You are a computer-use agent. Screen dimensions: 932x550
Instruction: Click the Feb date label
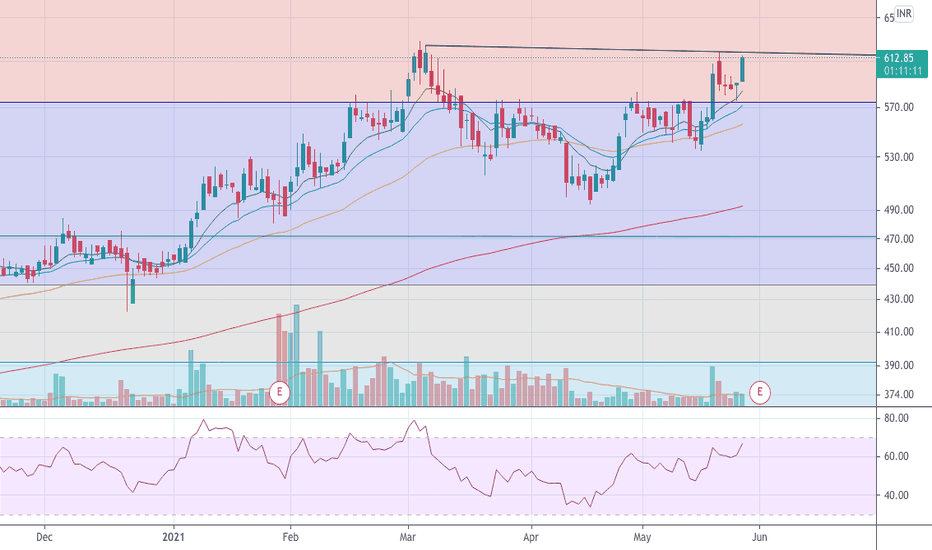[x=290, y=537]
